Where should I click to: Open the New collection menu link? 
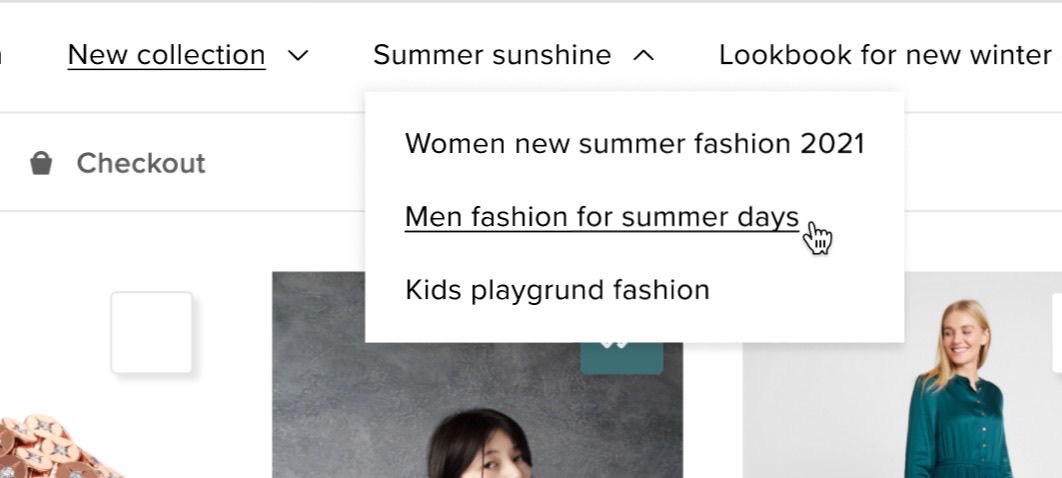pos(167,55)
